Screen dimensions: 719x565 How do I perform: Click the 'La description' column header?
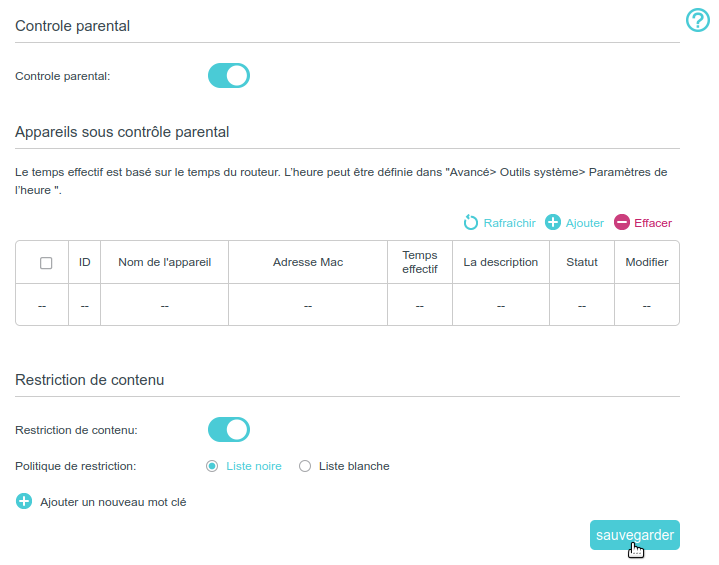(501, 262)
